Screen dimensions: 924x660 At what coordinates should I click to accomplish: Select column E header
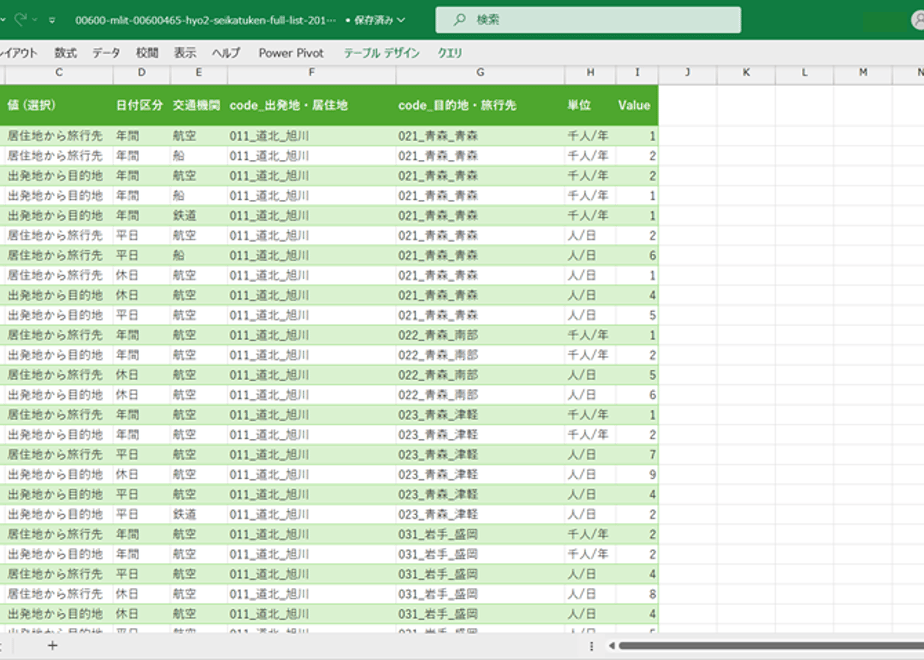tap(199, 72)
